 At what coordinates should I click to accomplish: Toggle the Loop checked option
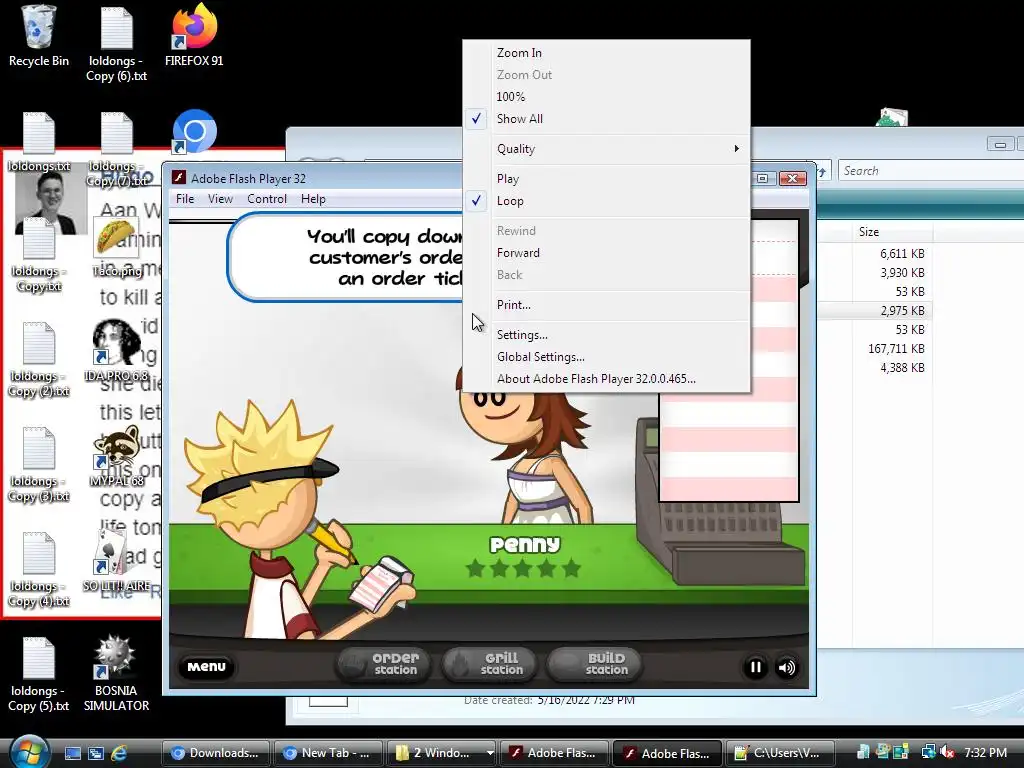(606, 201)
